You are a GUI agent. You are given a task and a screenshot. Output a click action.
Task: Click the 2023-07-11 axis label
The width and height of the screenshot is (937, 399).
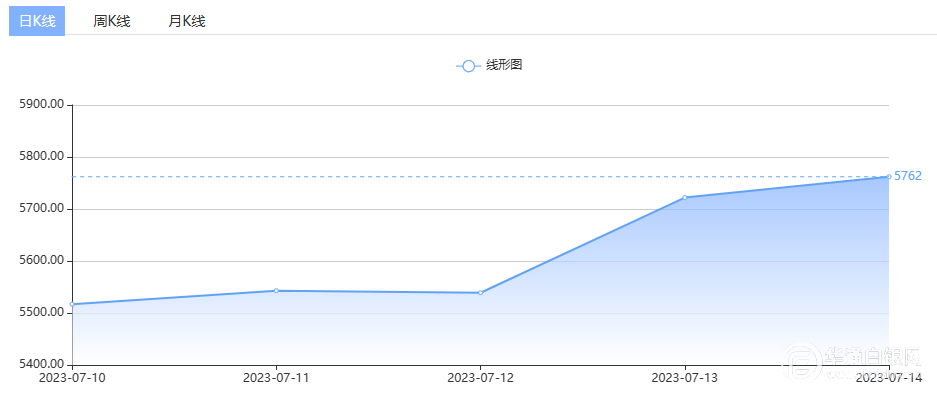(276, 377)
